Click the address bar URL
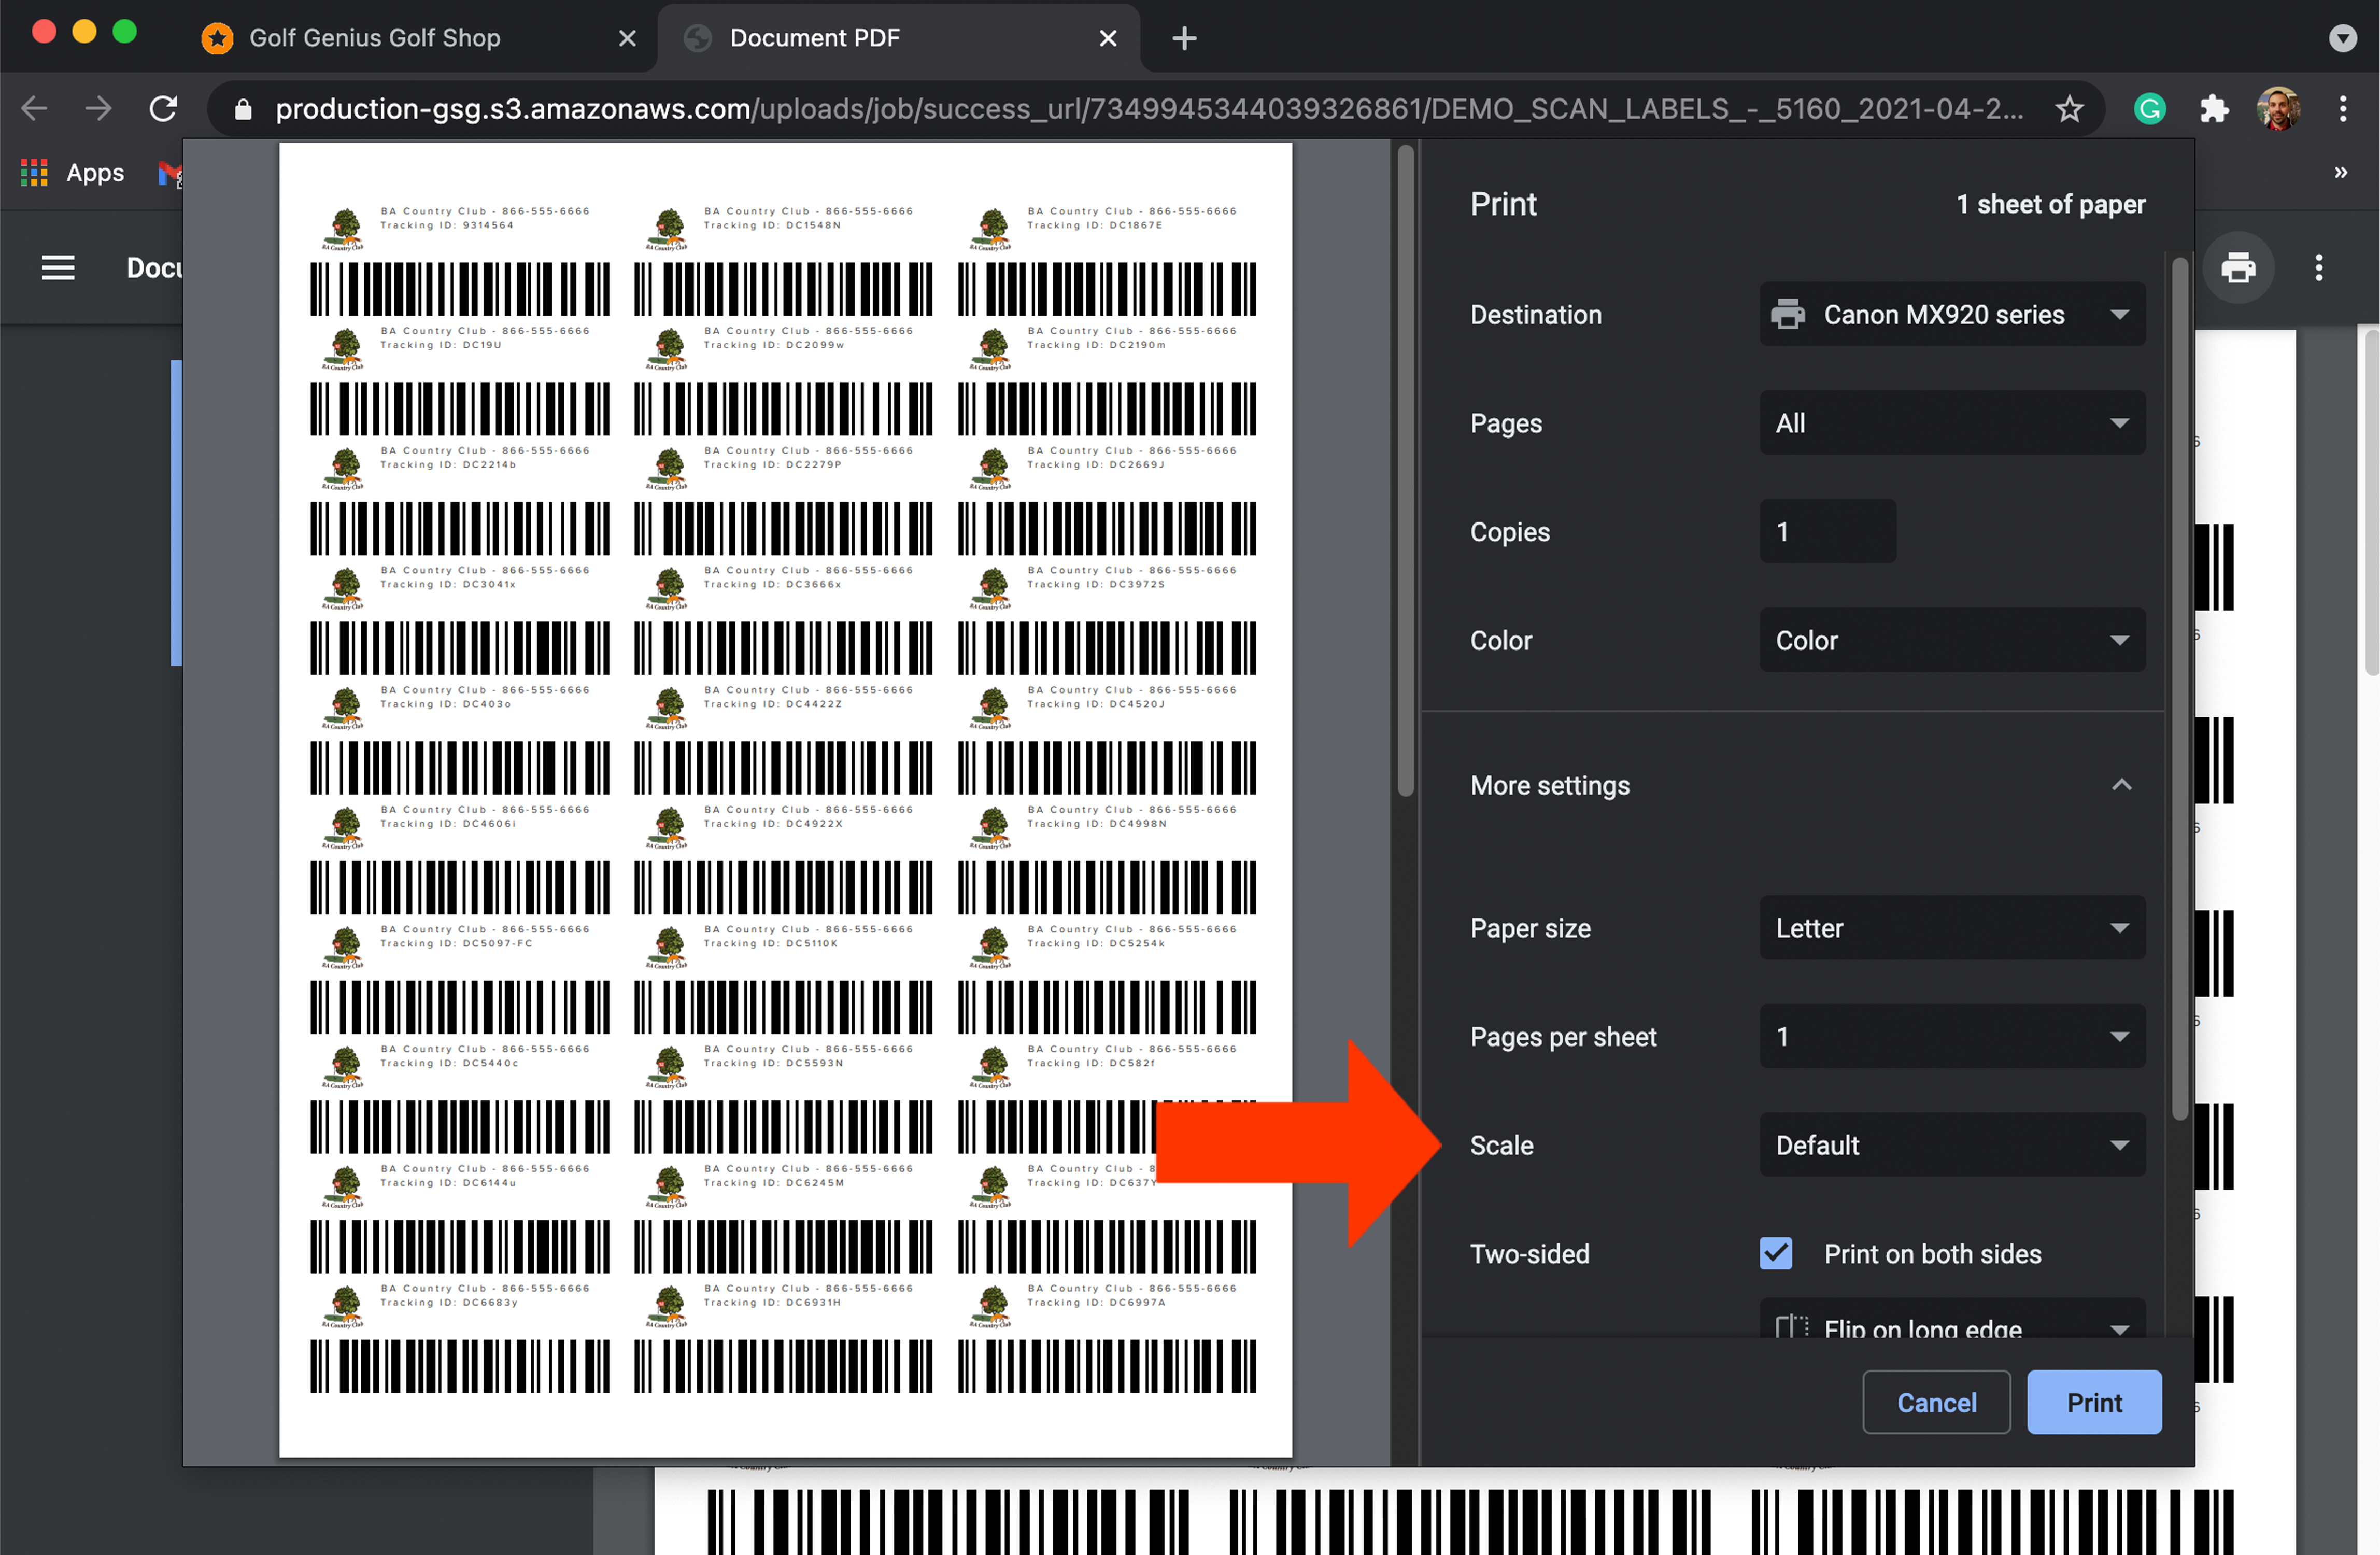The image size is (2380, 1555). pyautogui.click(x=1148, y=108)
